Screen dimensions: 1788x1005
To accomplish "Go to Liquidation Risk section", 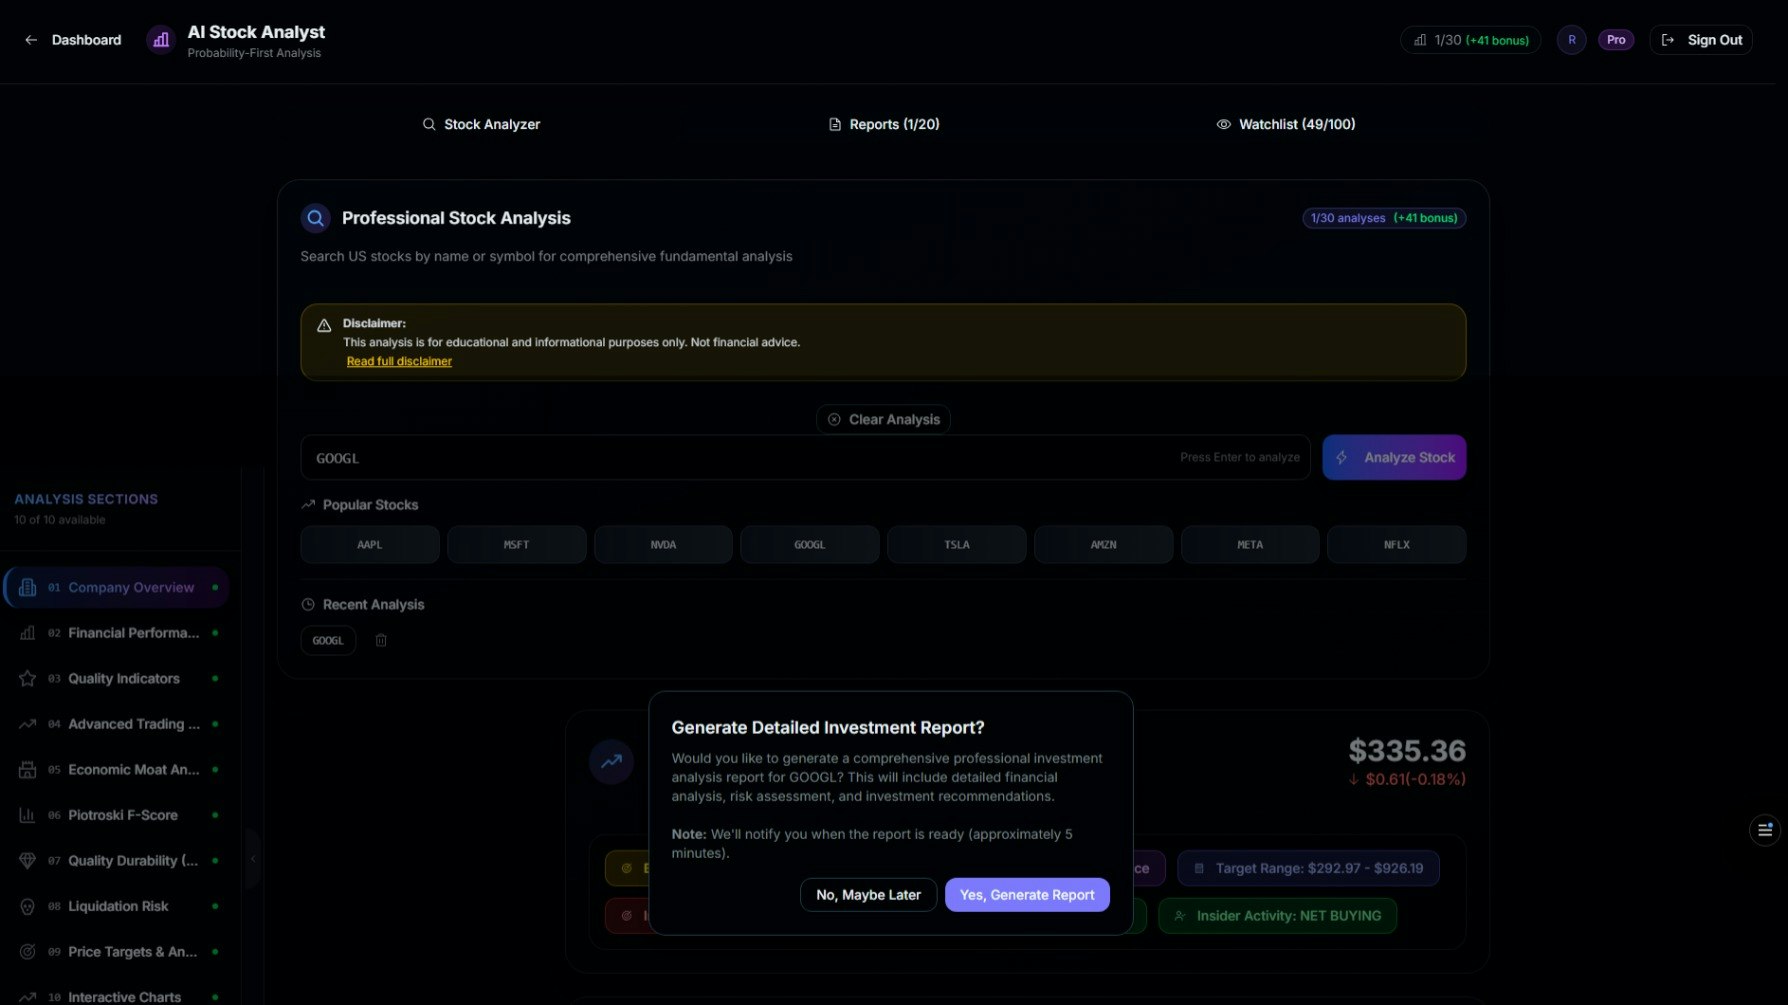I will click(x=117, y=906).
